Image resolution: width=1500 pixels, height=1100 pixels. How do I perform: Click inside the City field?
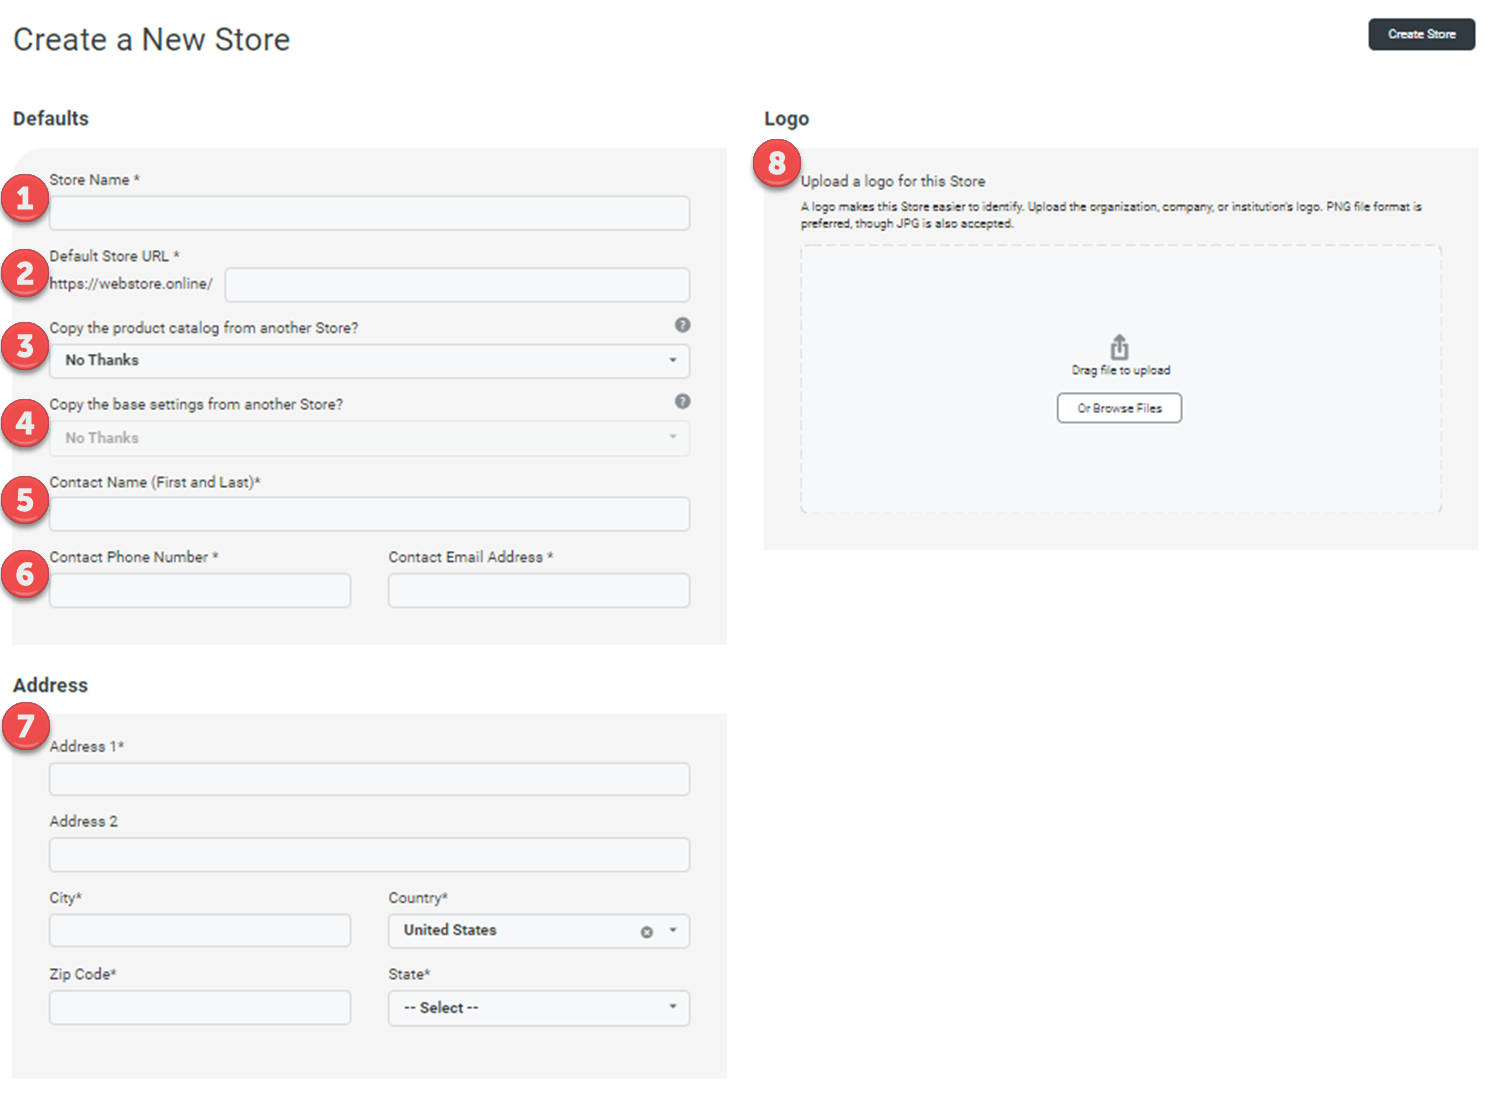[x=199, y=930]
